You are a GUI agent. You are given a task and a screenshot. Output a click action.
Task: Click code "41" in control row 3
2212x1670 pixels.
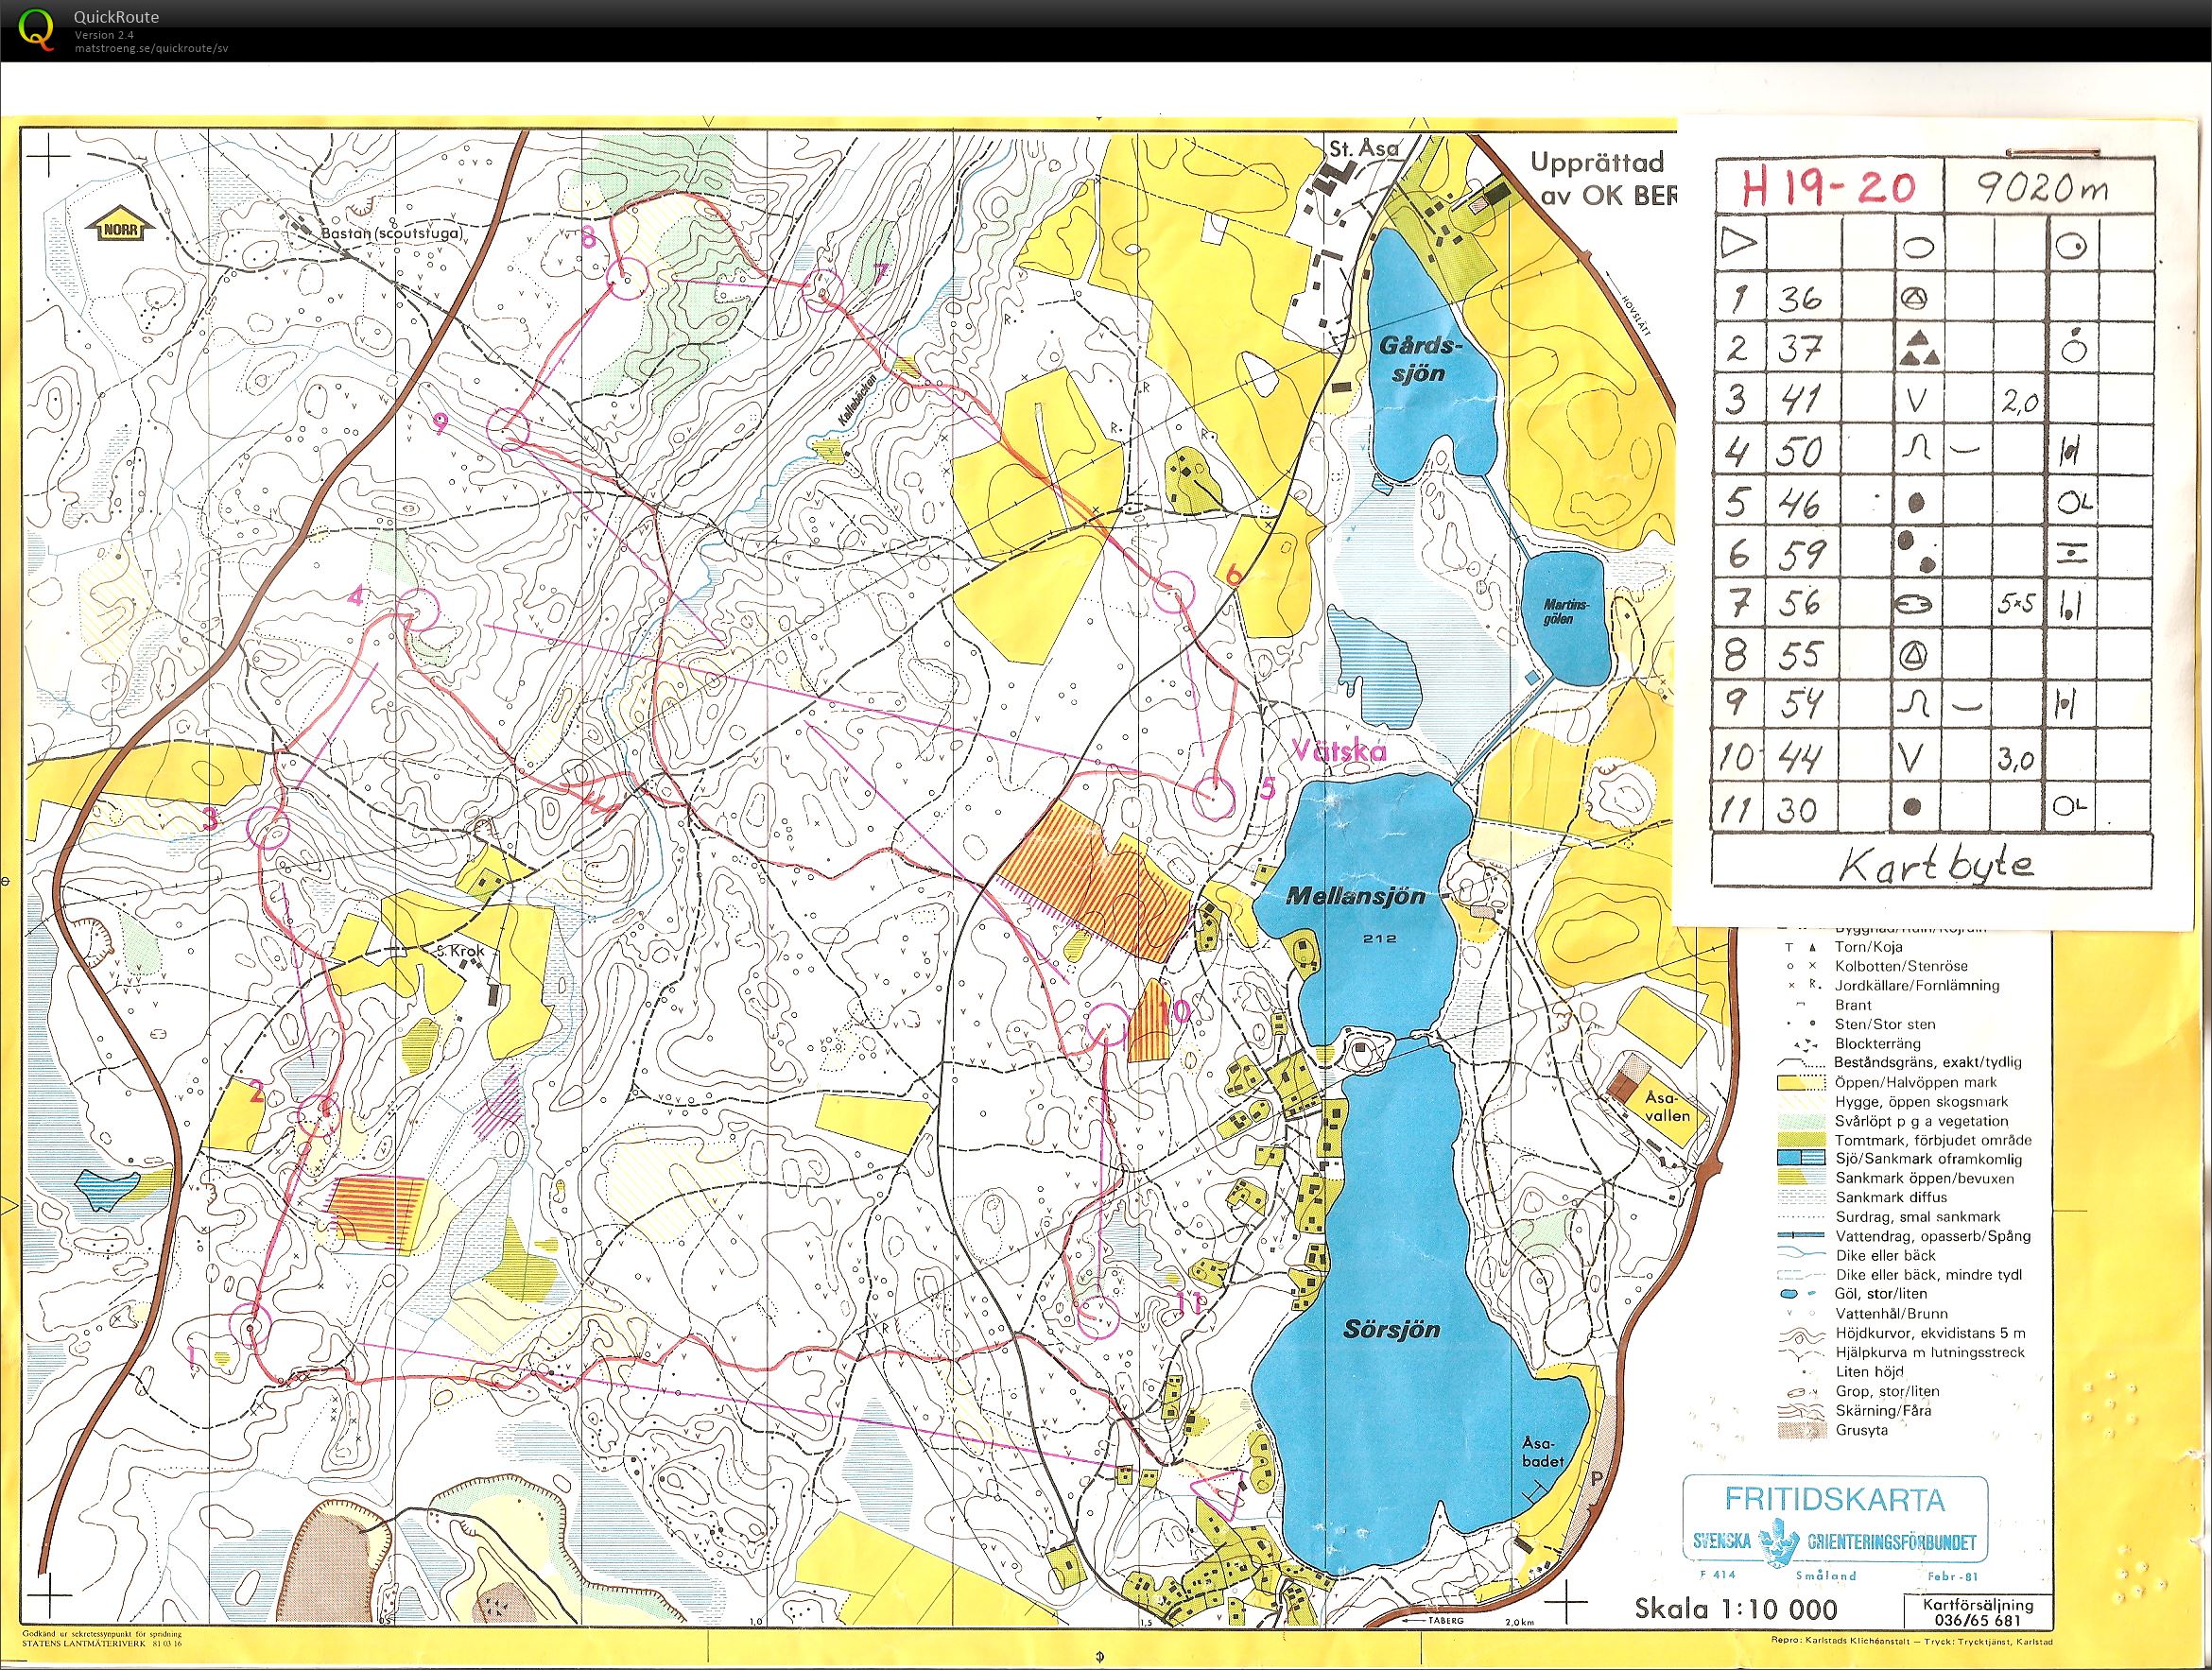click(x=1800, y=400)
